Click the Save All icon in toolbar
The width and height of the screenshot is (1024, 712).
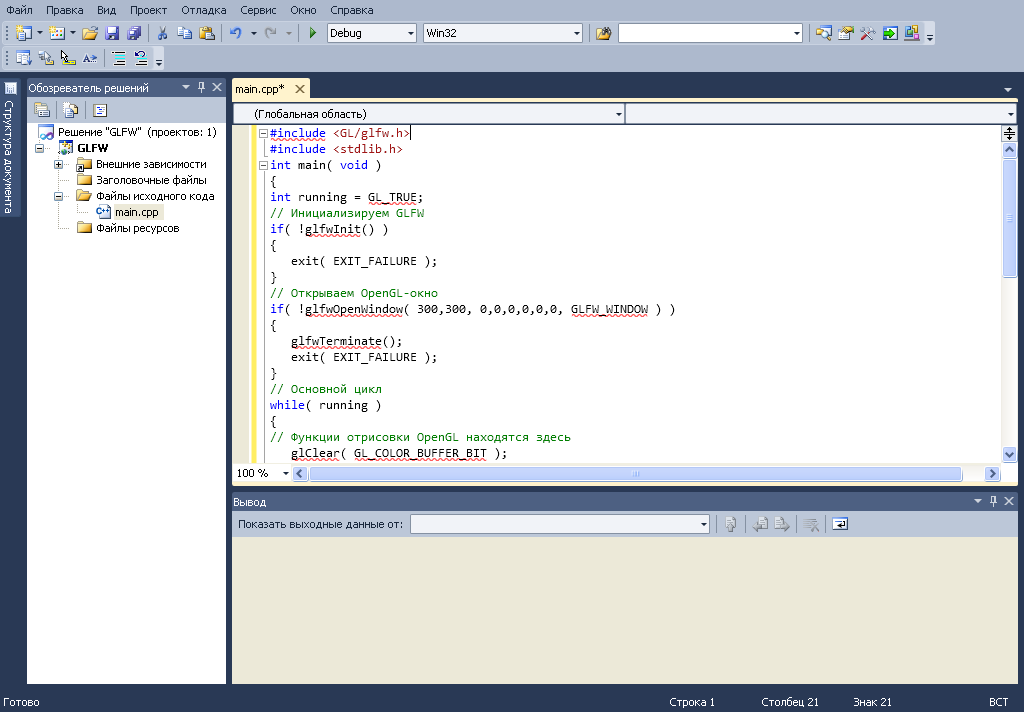[x=133, y=33]
